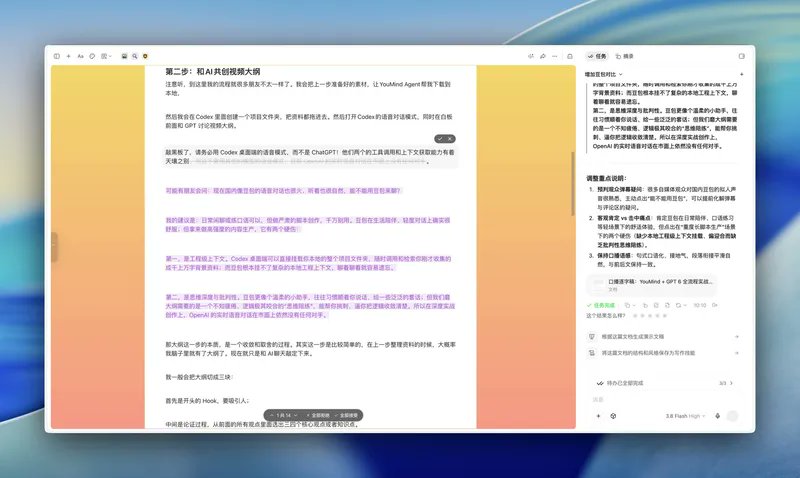Switch to the 摘录 tab

[624, 56]
